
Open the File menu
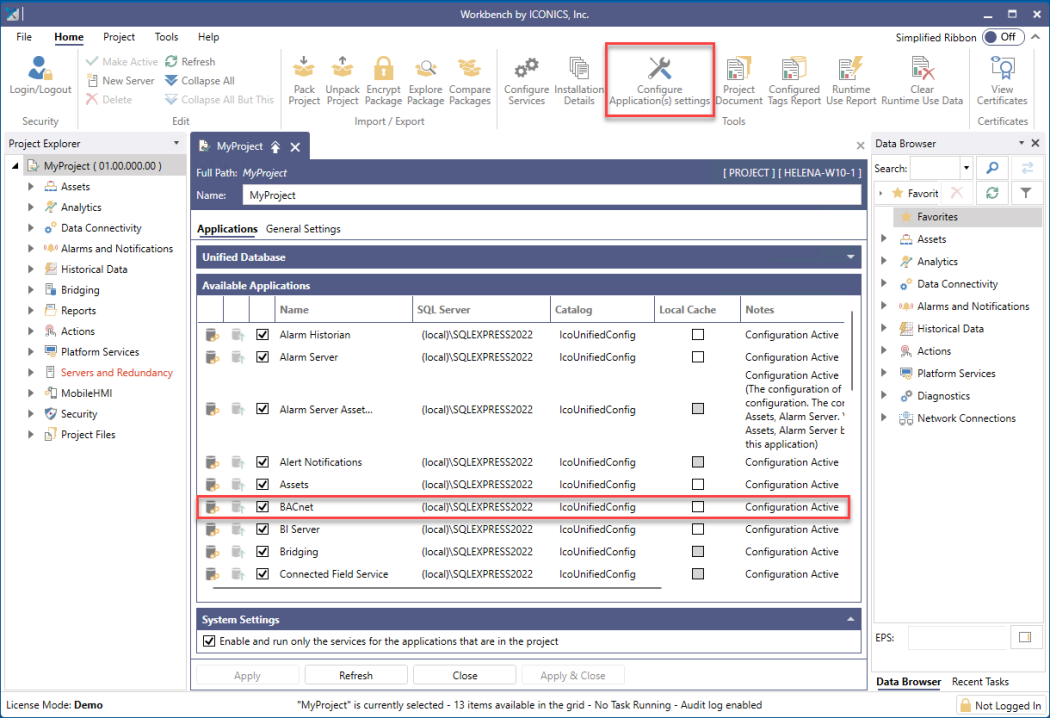24,37
